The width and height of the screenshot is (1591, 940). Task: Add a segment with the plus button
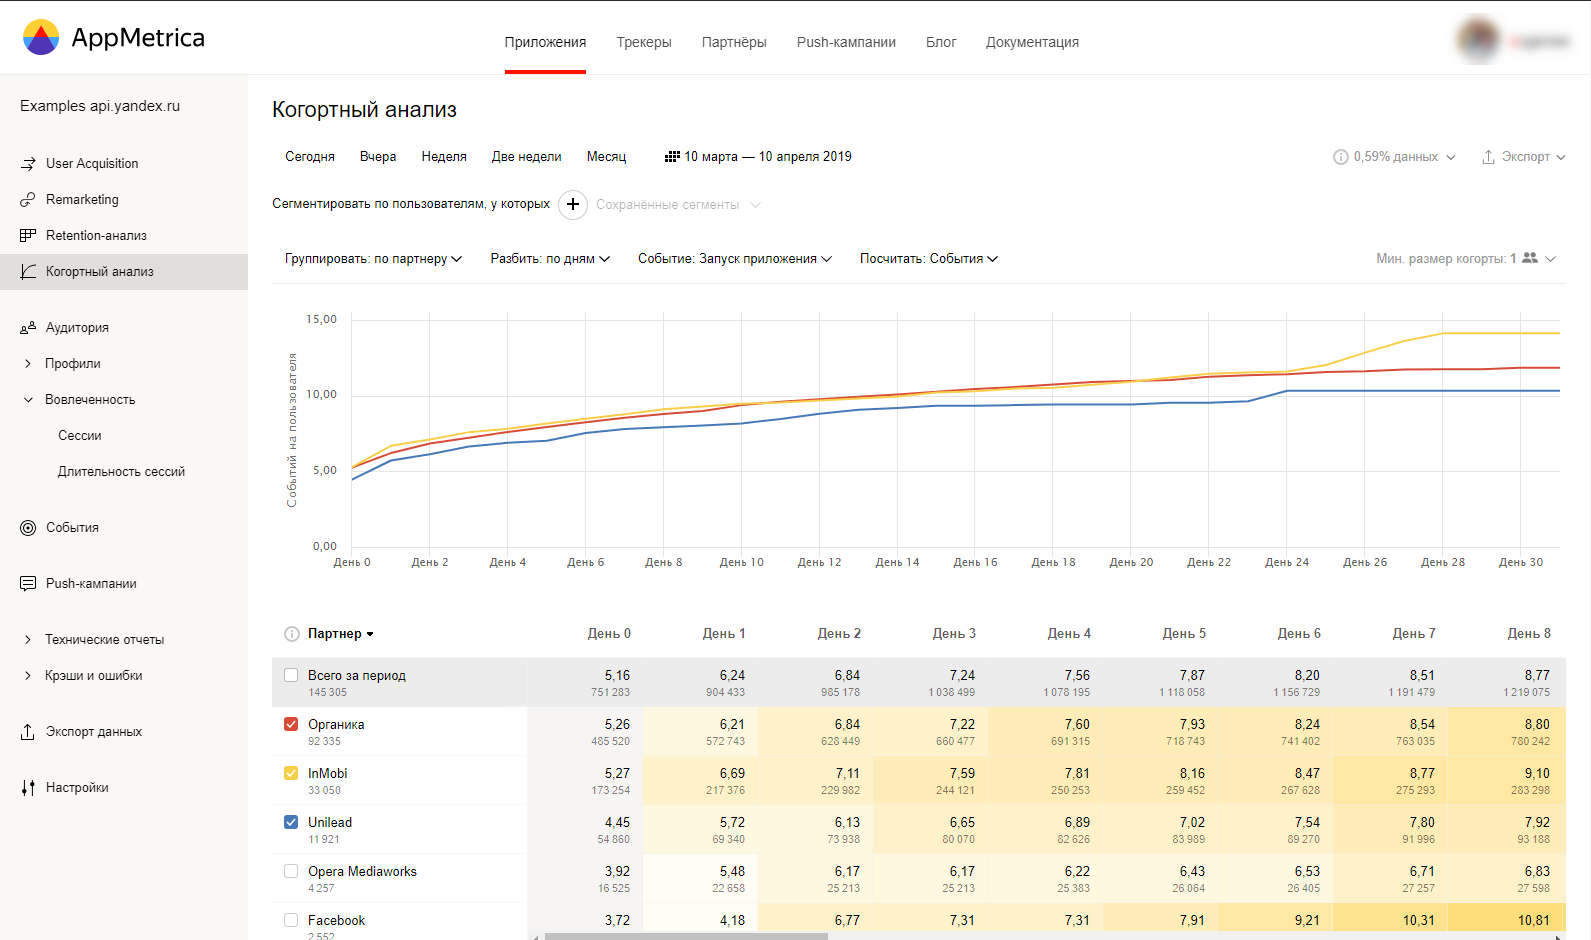point(573,205)
